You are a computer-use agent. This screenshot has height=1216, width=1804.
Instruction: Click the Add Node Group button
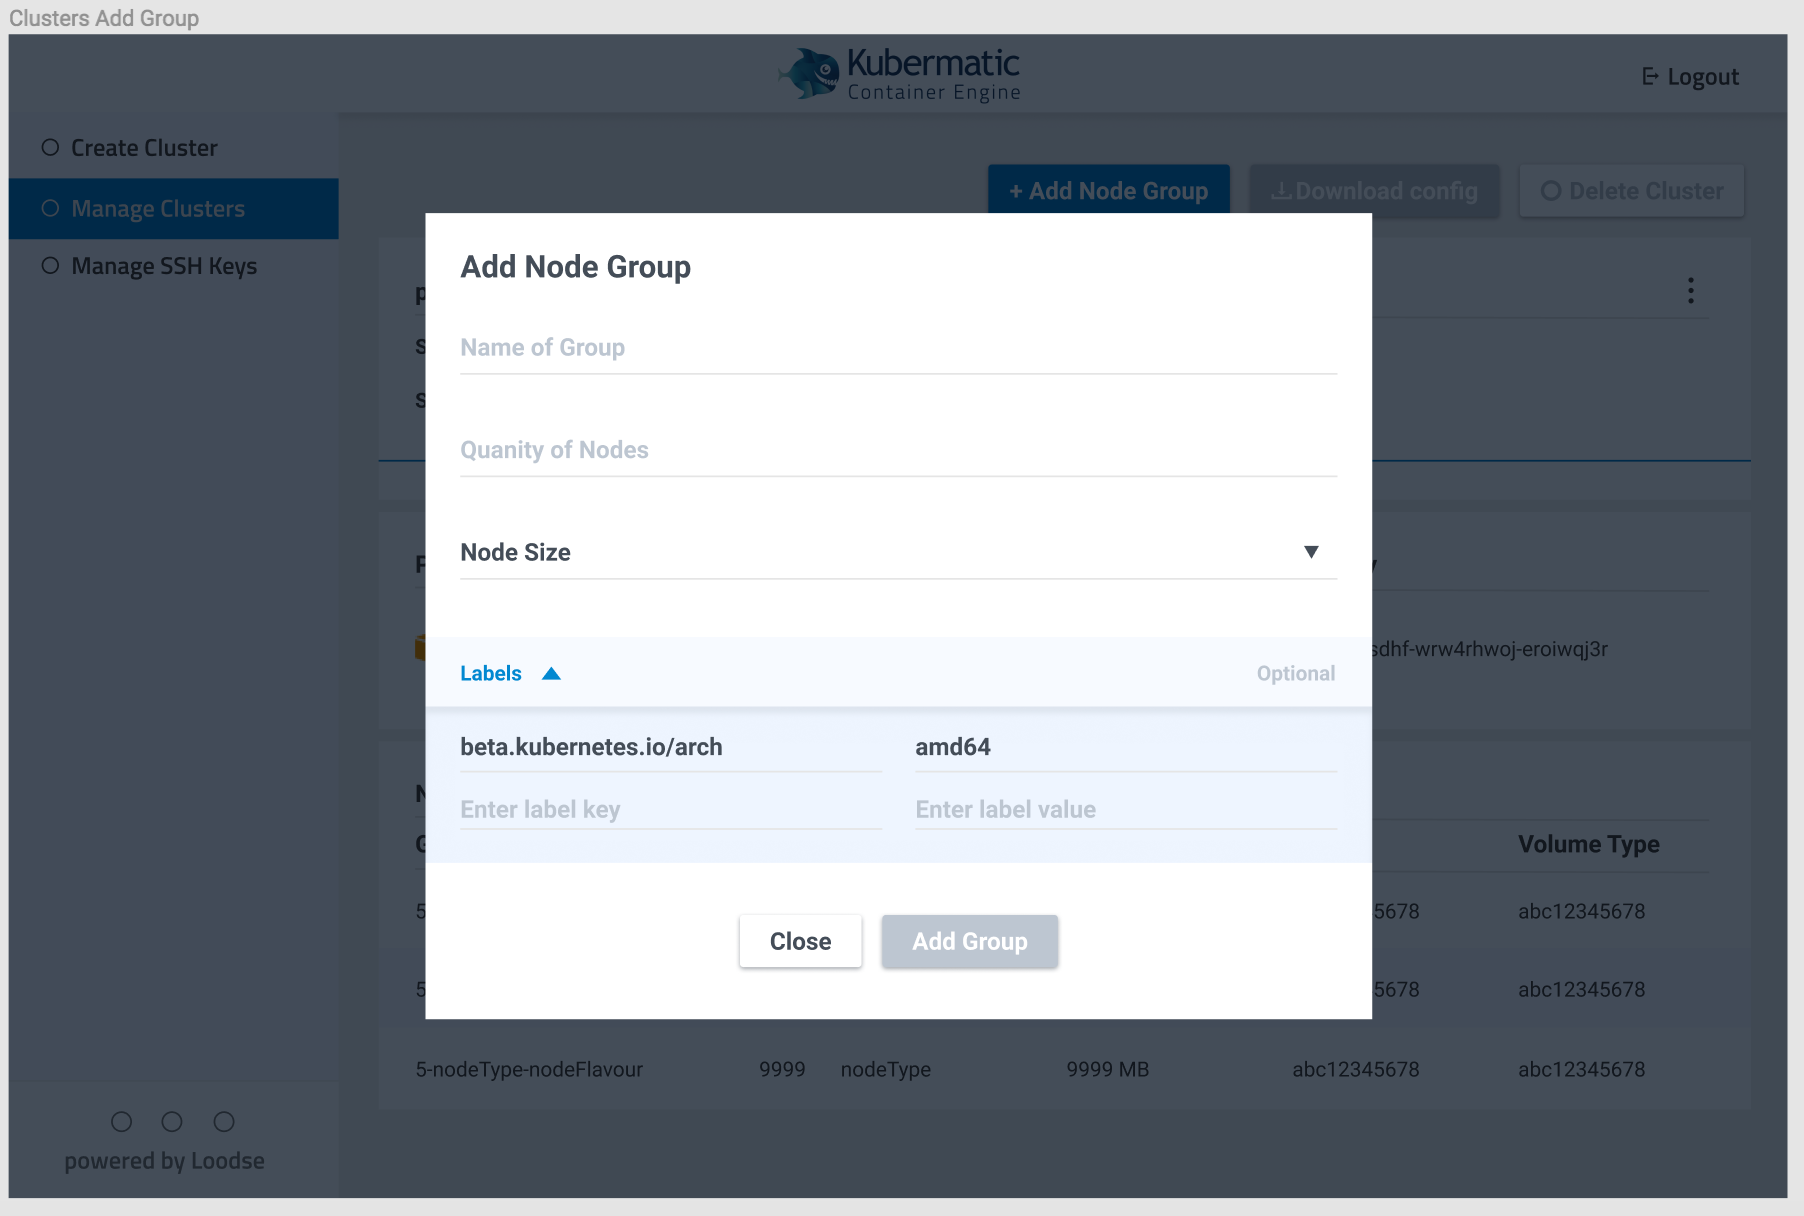pyautogui.click(x=1108, y=190)
